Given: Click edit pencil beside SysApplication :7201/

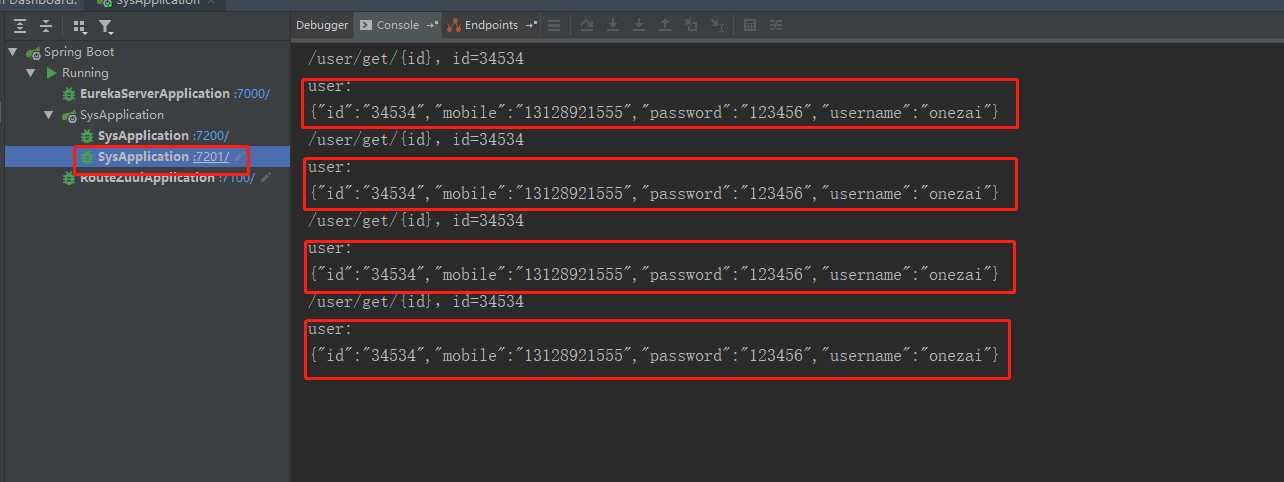Looking at the screenshot, I should pyautogui.click(x=239, y=157).
